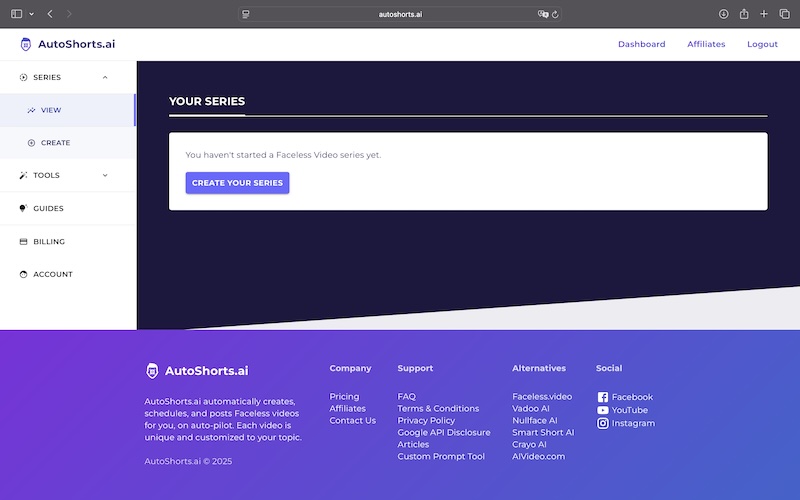This screenshot has height=500, width=800.
Task: Click the Create Your Series button
Action: click(x=237, y=183)
